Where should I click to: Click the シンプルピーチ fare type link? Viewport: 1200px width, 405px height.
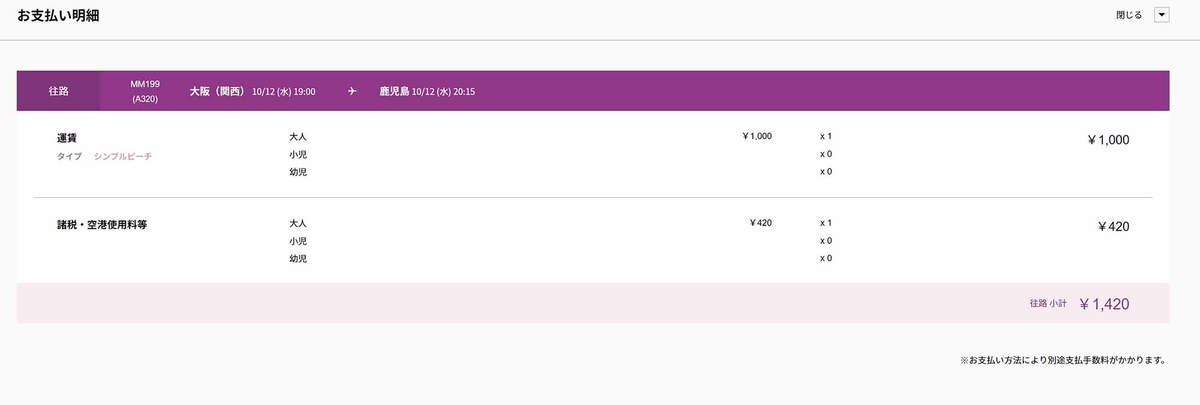(123, 157)
